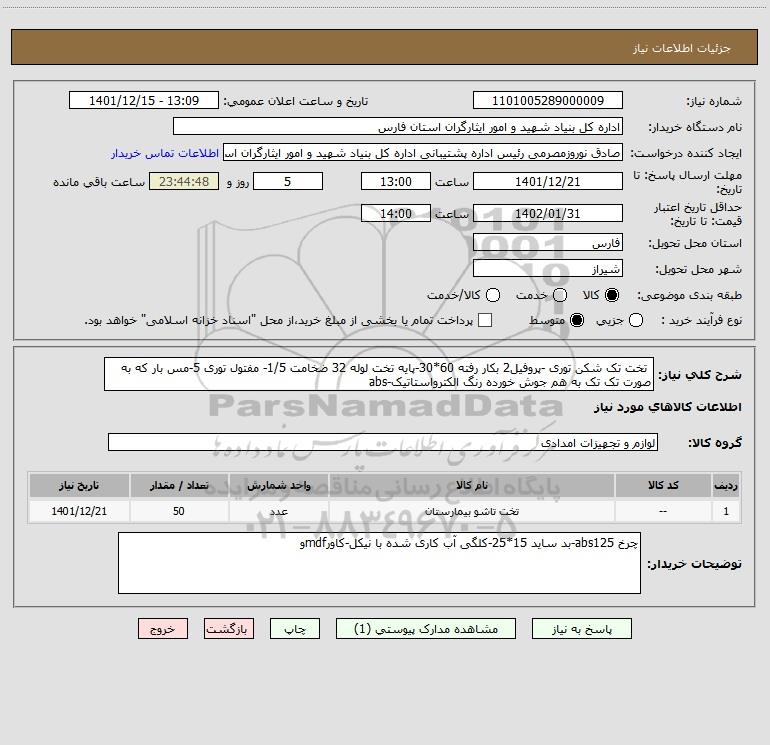
Task: Click the remaining days field showing 5
Action: coord(288,182)
